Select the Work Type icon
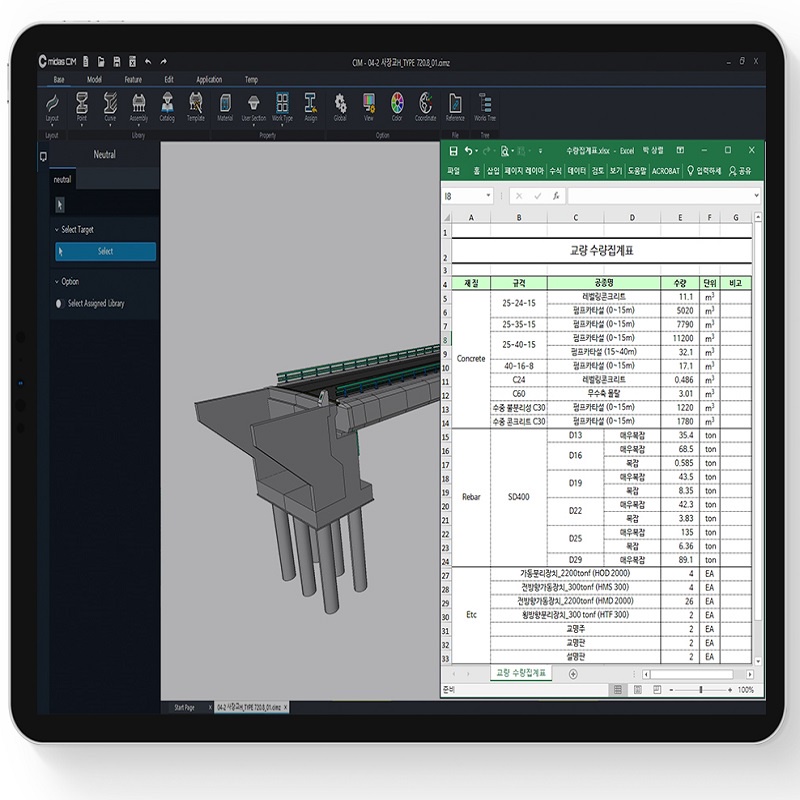Viewport: 800px width, 800px height. click(282, 108)
